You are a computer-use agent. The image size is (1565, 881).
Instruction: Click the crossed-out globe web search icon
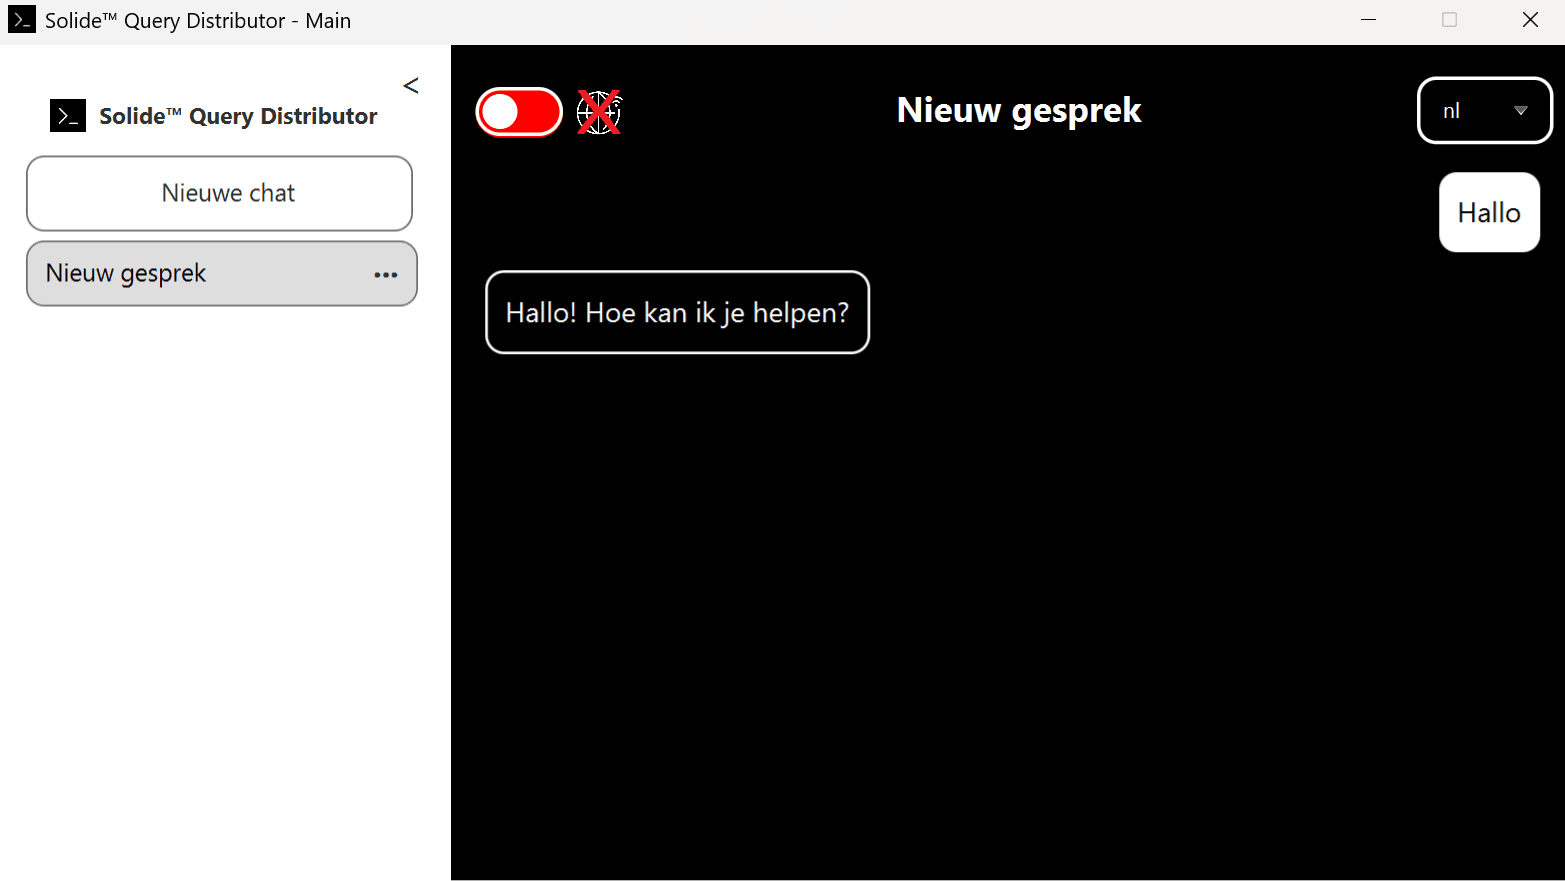(599, 112)
